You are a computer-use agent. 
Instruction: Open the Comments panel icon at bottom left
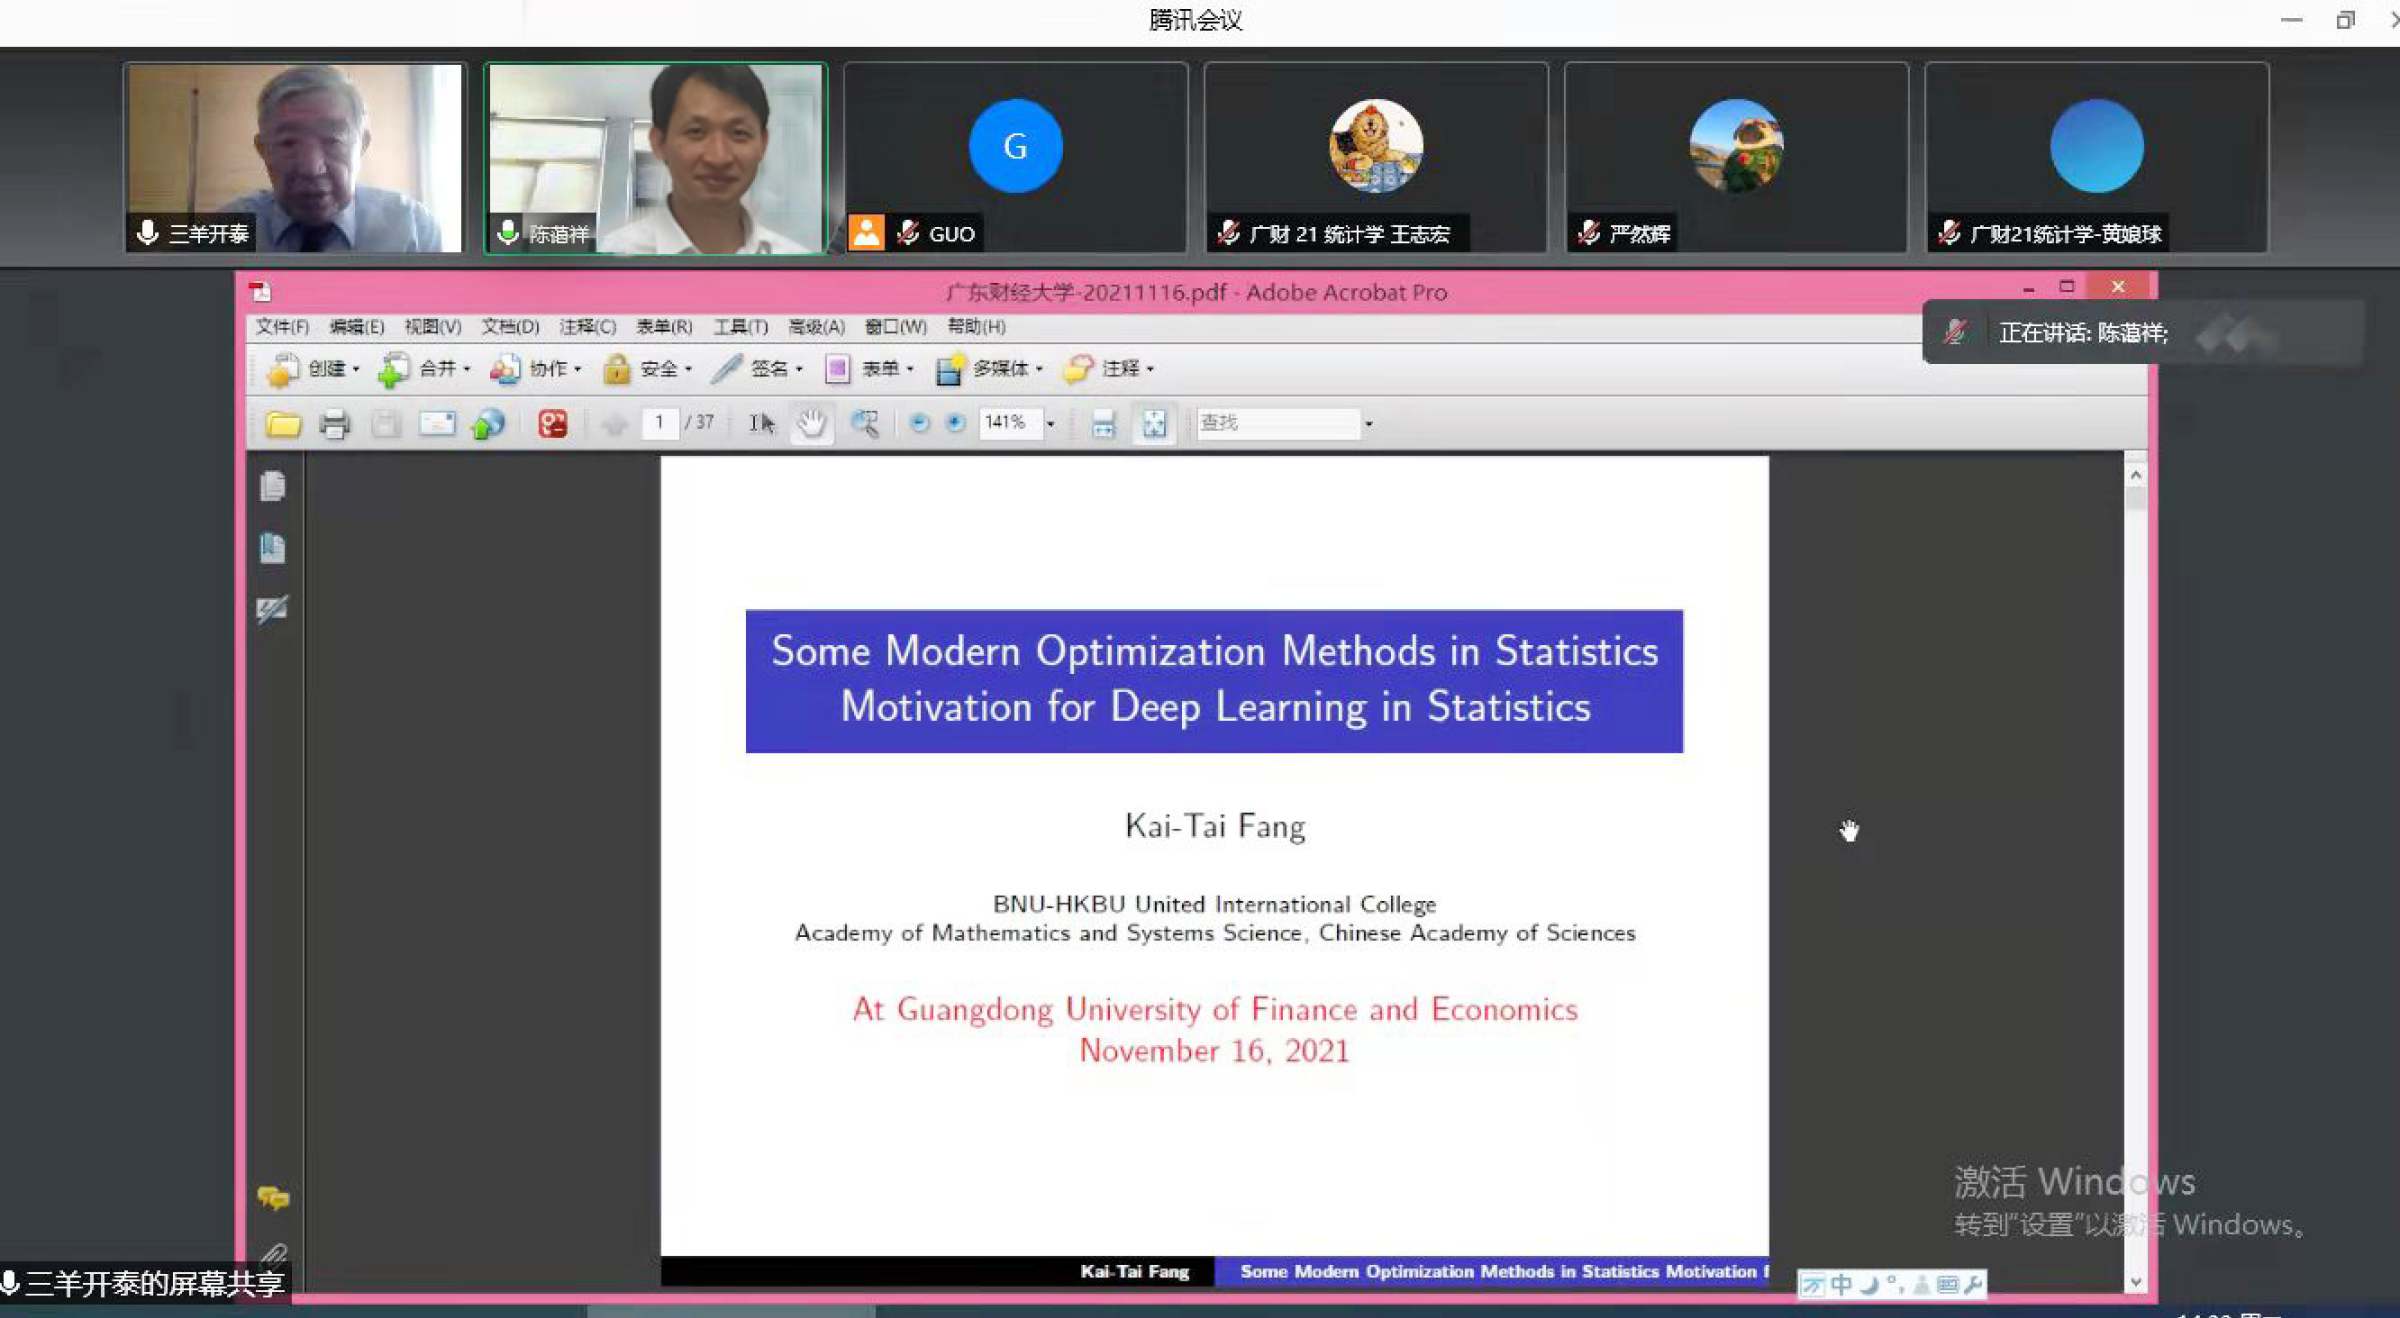click(x=272, y=1197)
